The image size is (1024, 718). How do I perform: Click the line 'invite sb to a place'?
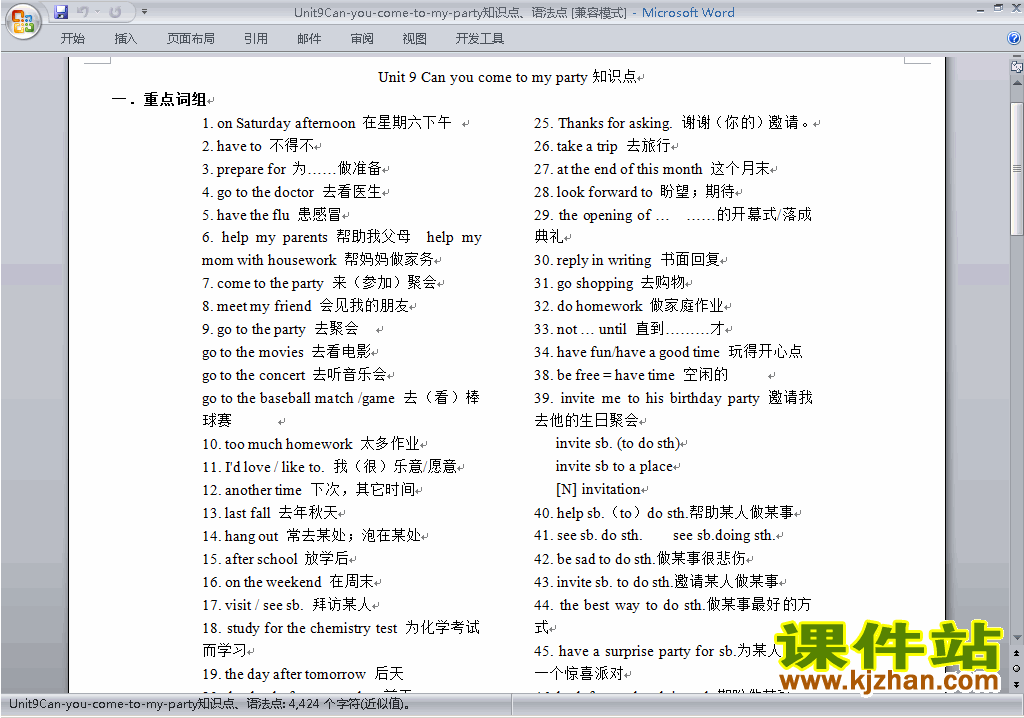coord(614,466)
